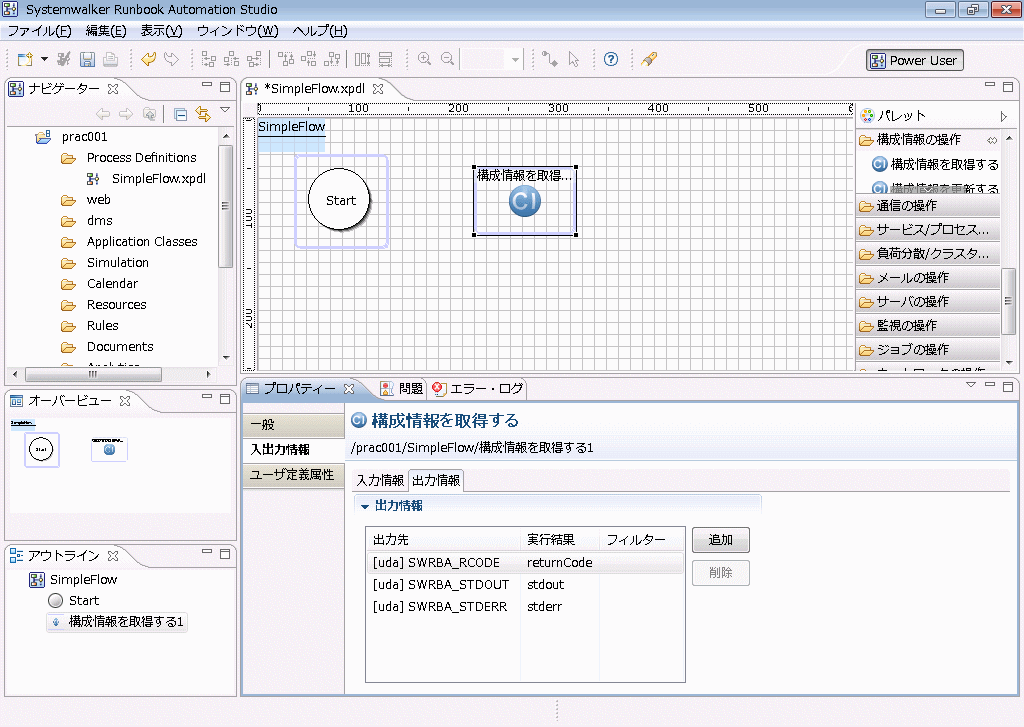Open help with the question mark icon

(x=611, y=59)
